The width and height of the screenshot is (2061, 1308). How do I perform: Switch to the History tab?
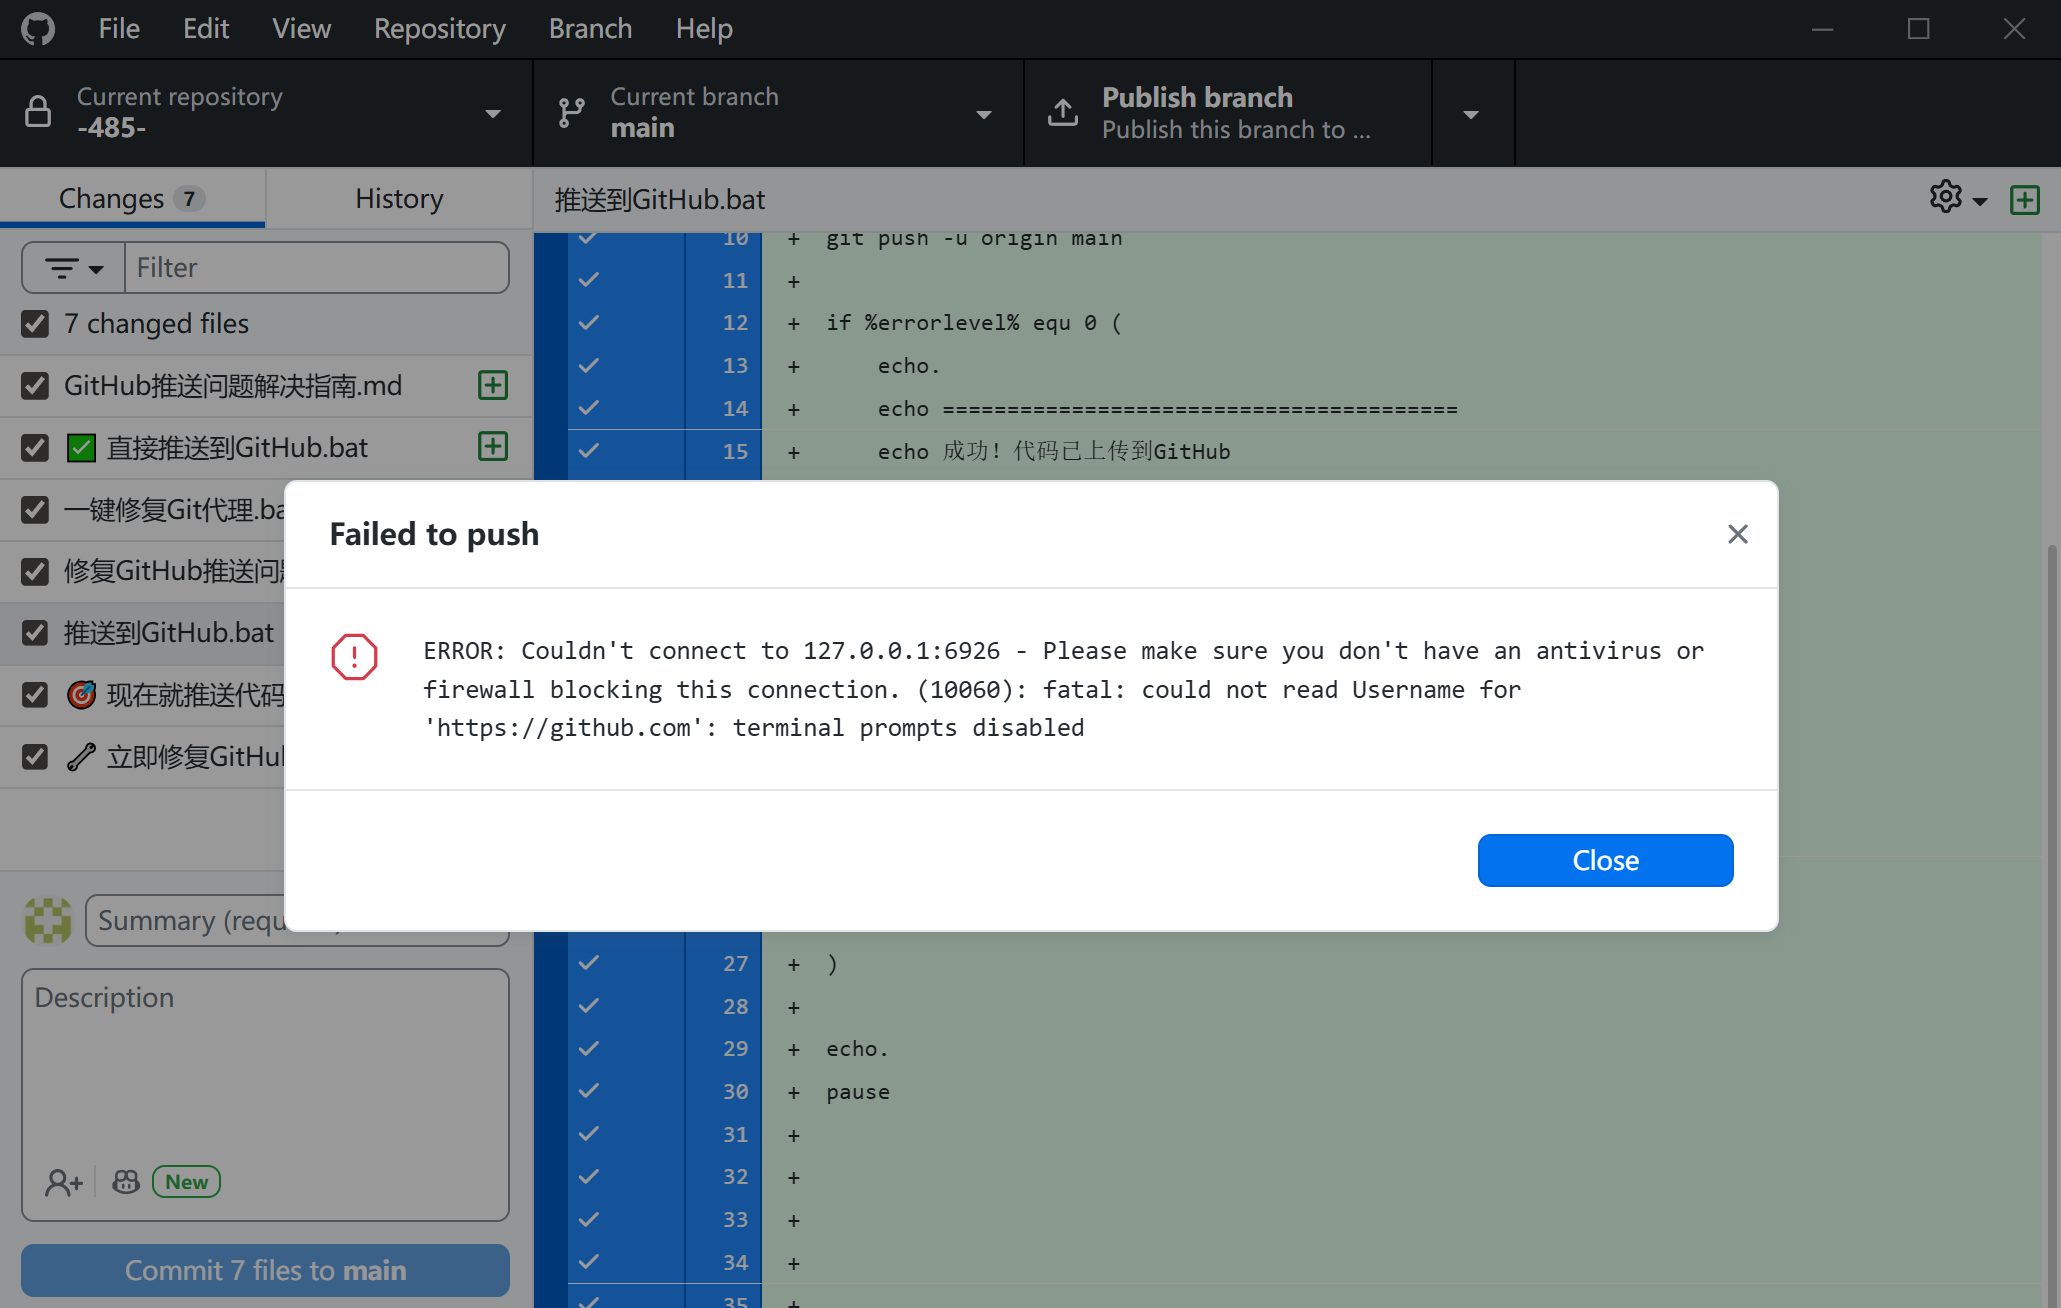pos(399,198)
